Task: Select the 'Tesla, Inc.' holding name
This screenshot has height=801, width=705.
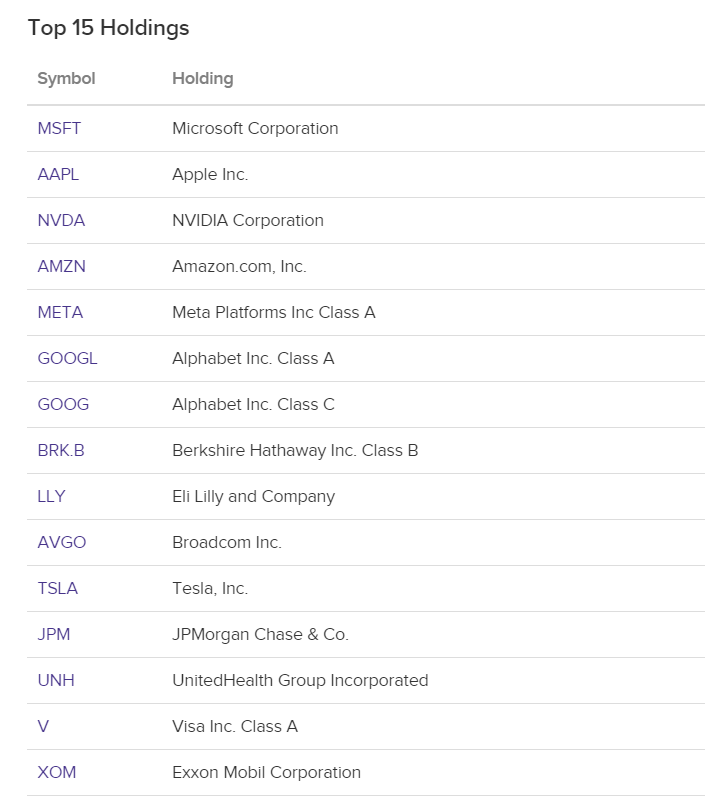Action: 210,588
